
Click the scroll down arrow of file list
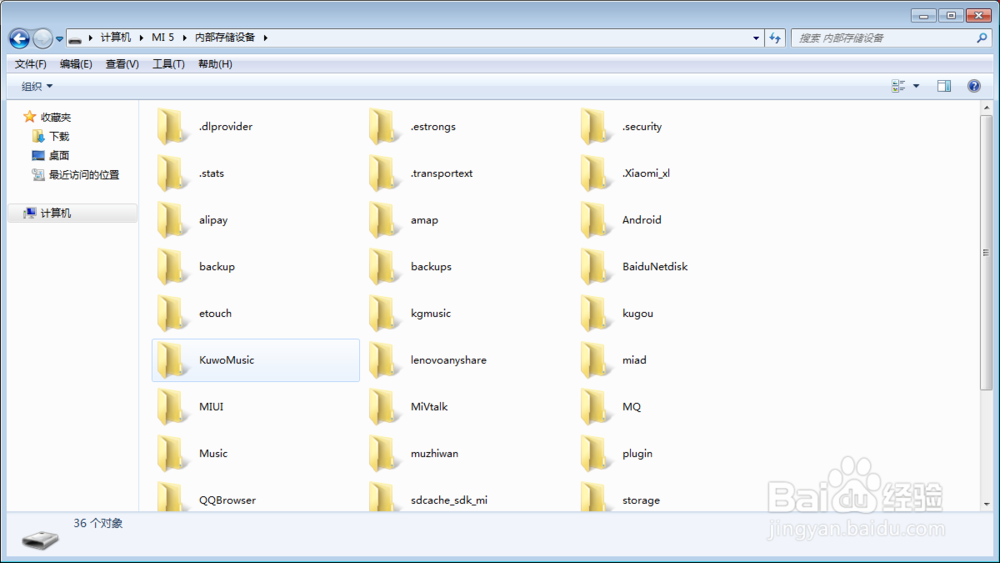(987, 504)
